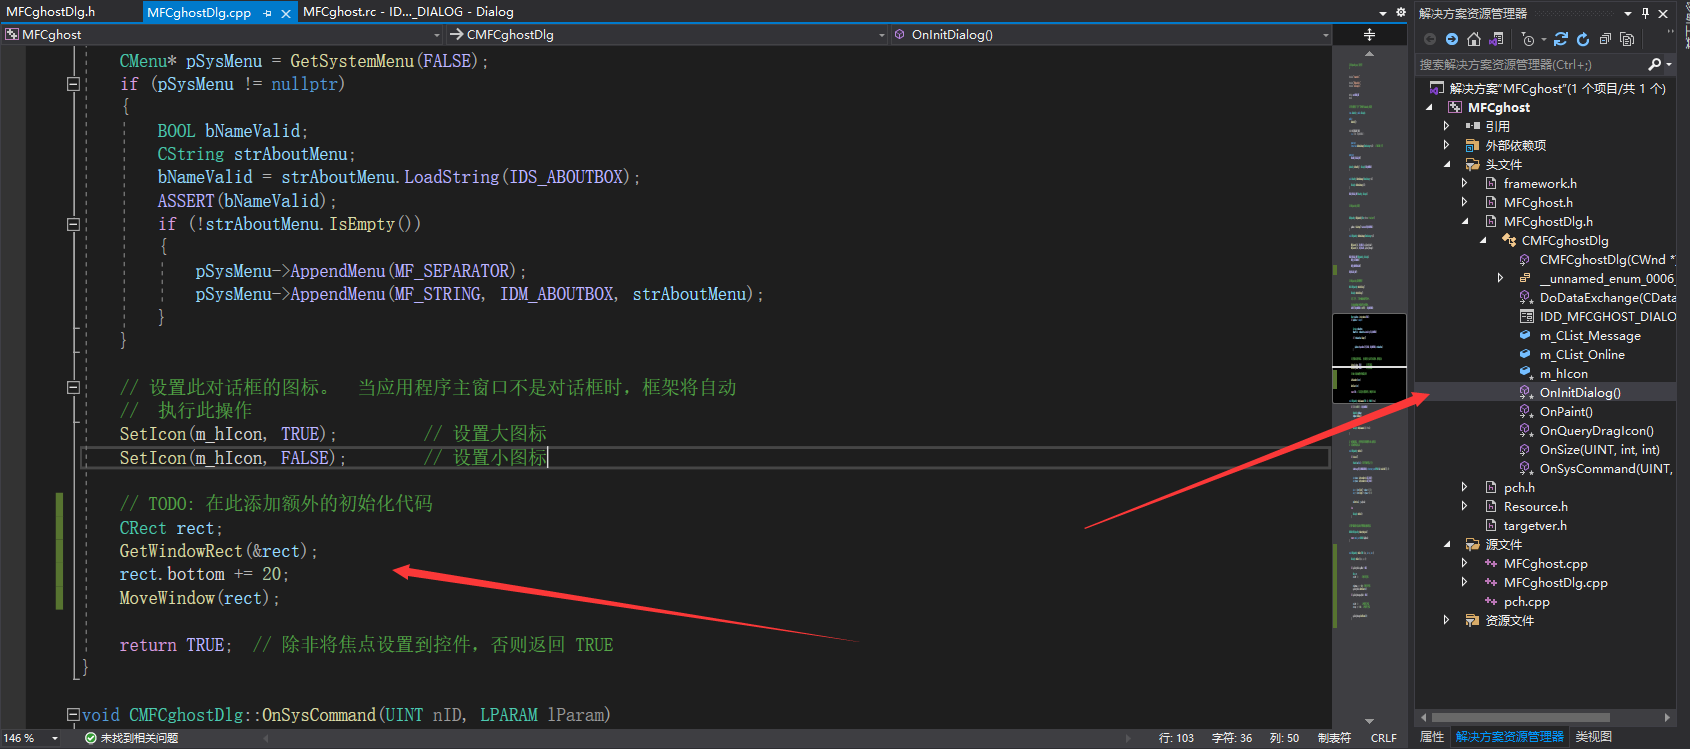
Task: Open the search options dropdown in Solution Explorer
Action: [1668, 64]
